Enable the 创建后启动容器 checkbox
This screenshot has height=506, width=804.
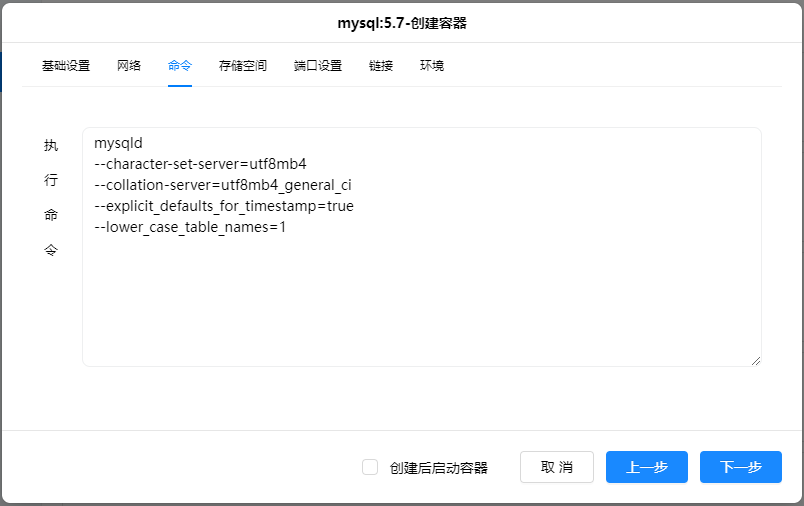click(x=370, y=467)
